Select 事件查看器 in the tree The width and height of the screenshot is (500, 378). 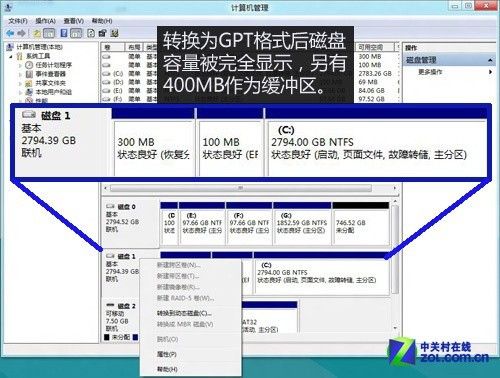[x=50, y=74]
